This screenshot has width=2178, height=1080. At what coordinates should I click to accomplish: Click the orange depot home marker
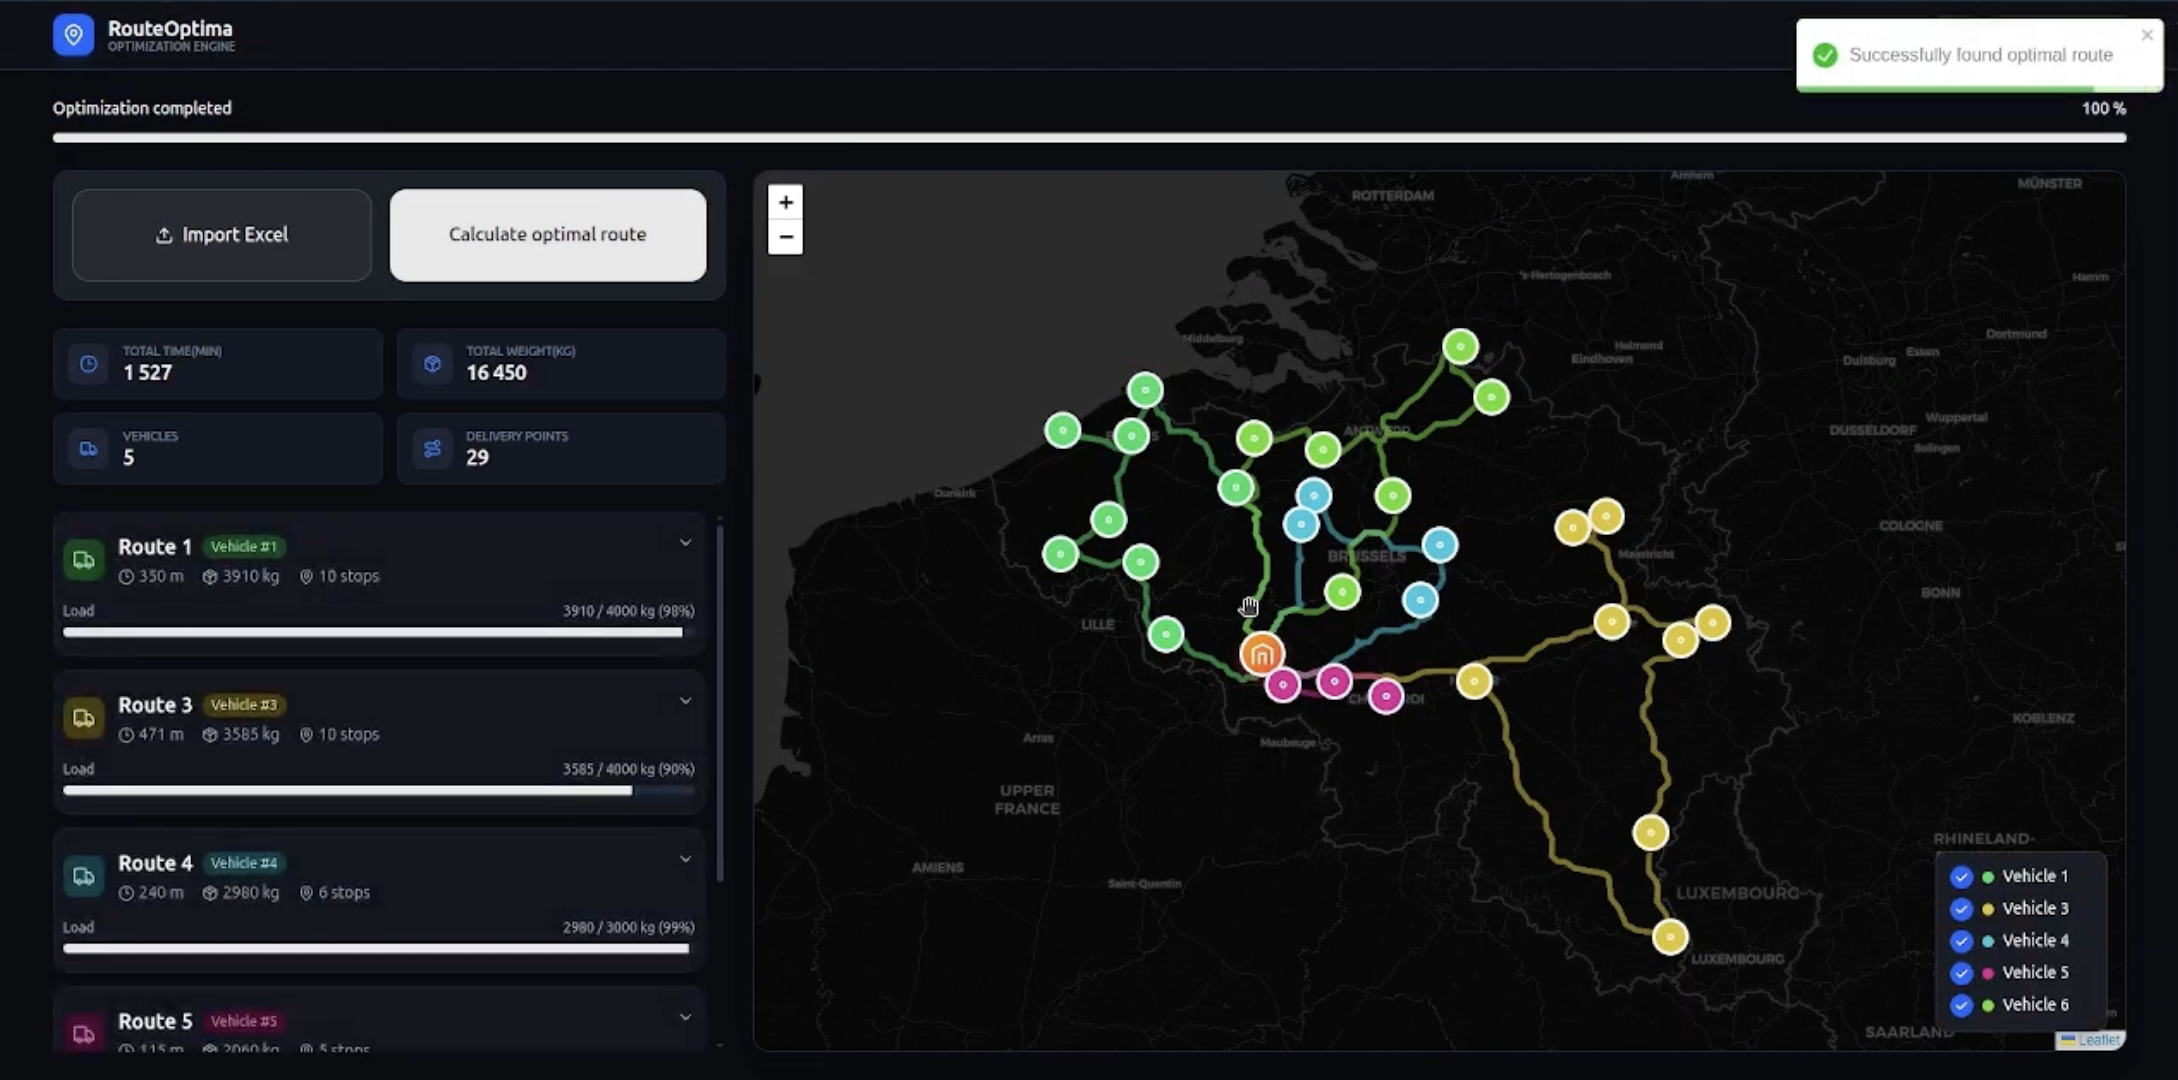point(1261,655)
